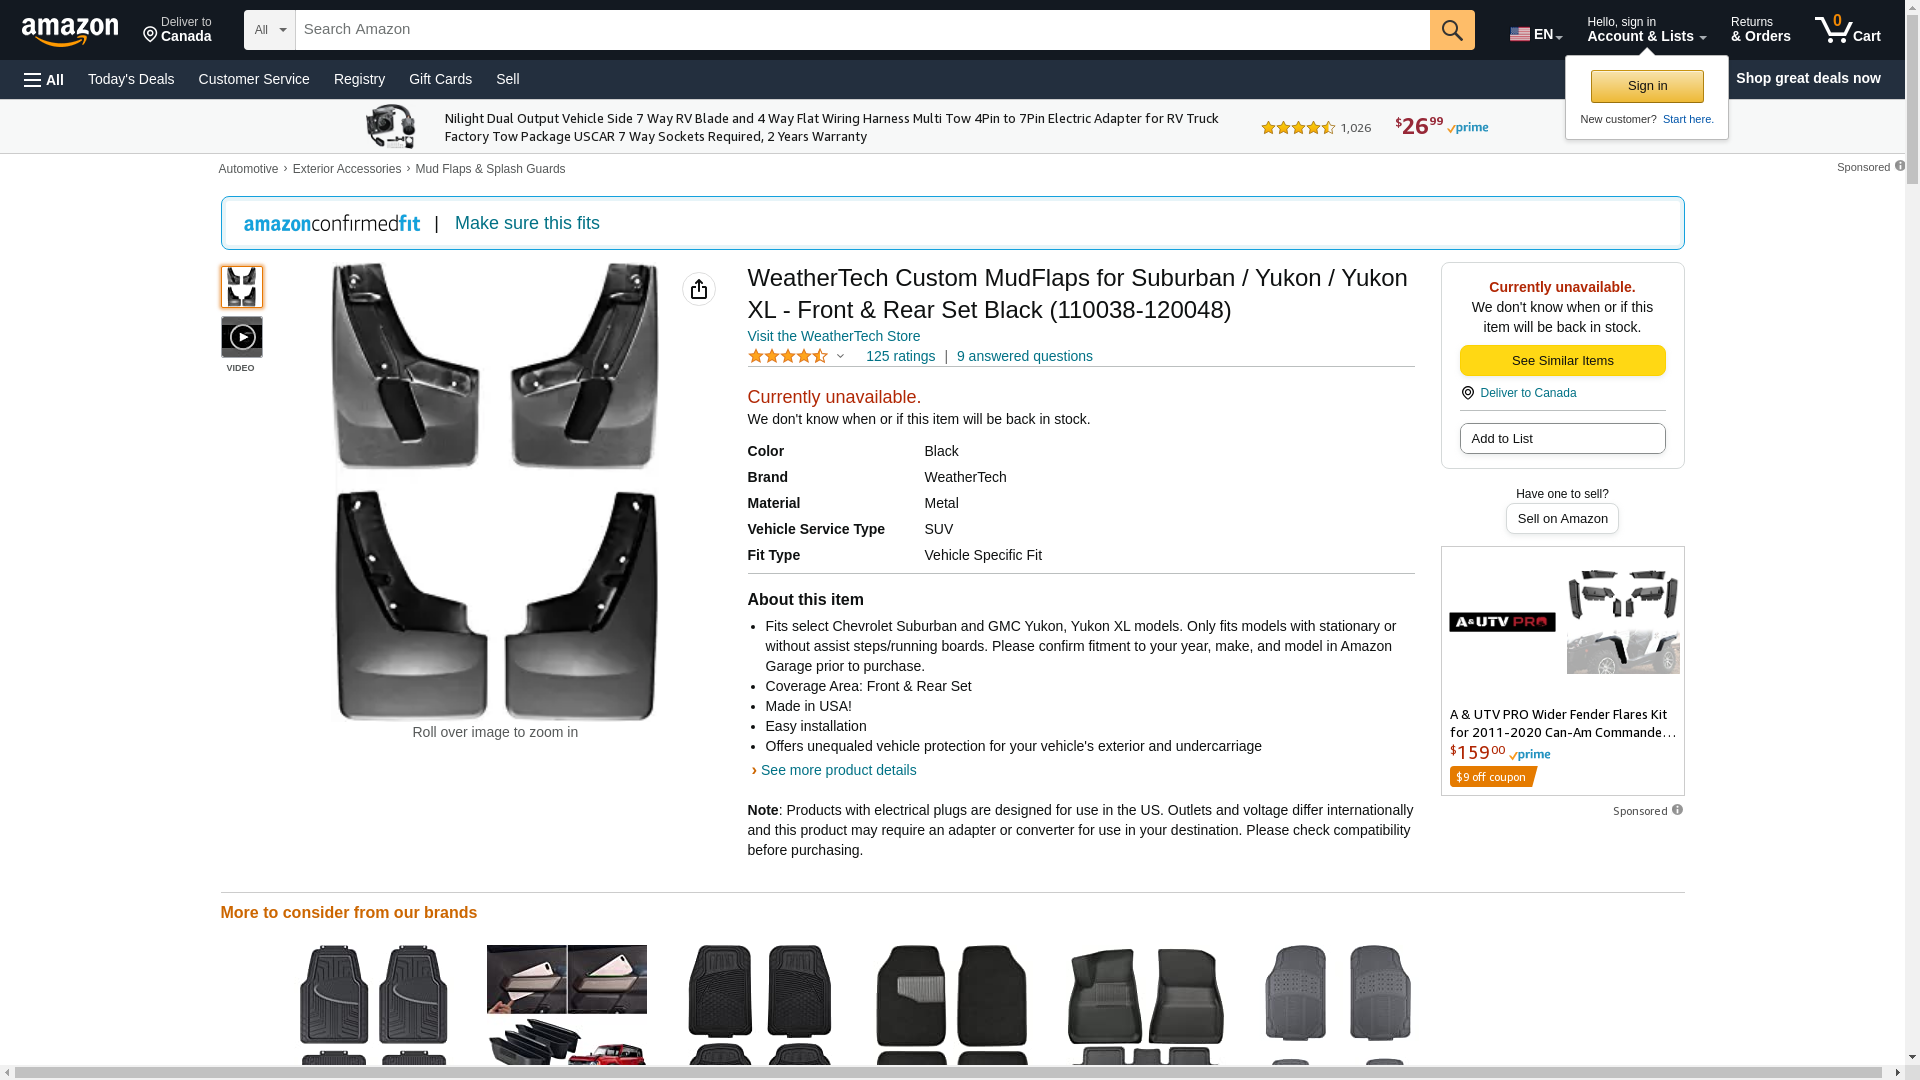Click See Similar Items button
Screen dimensions: 1920x1080
coord(1561,360)
